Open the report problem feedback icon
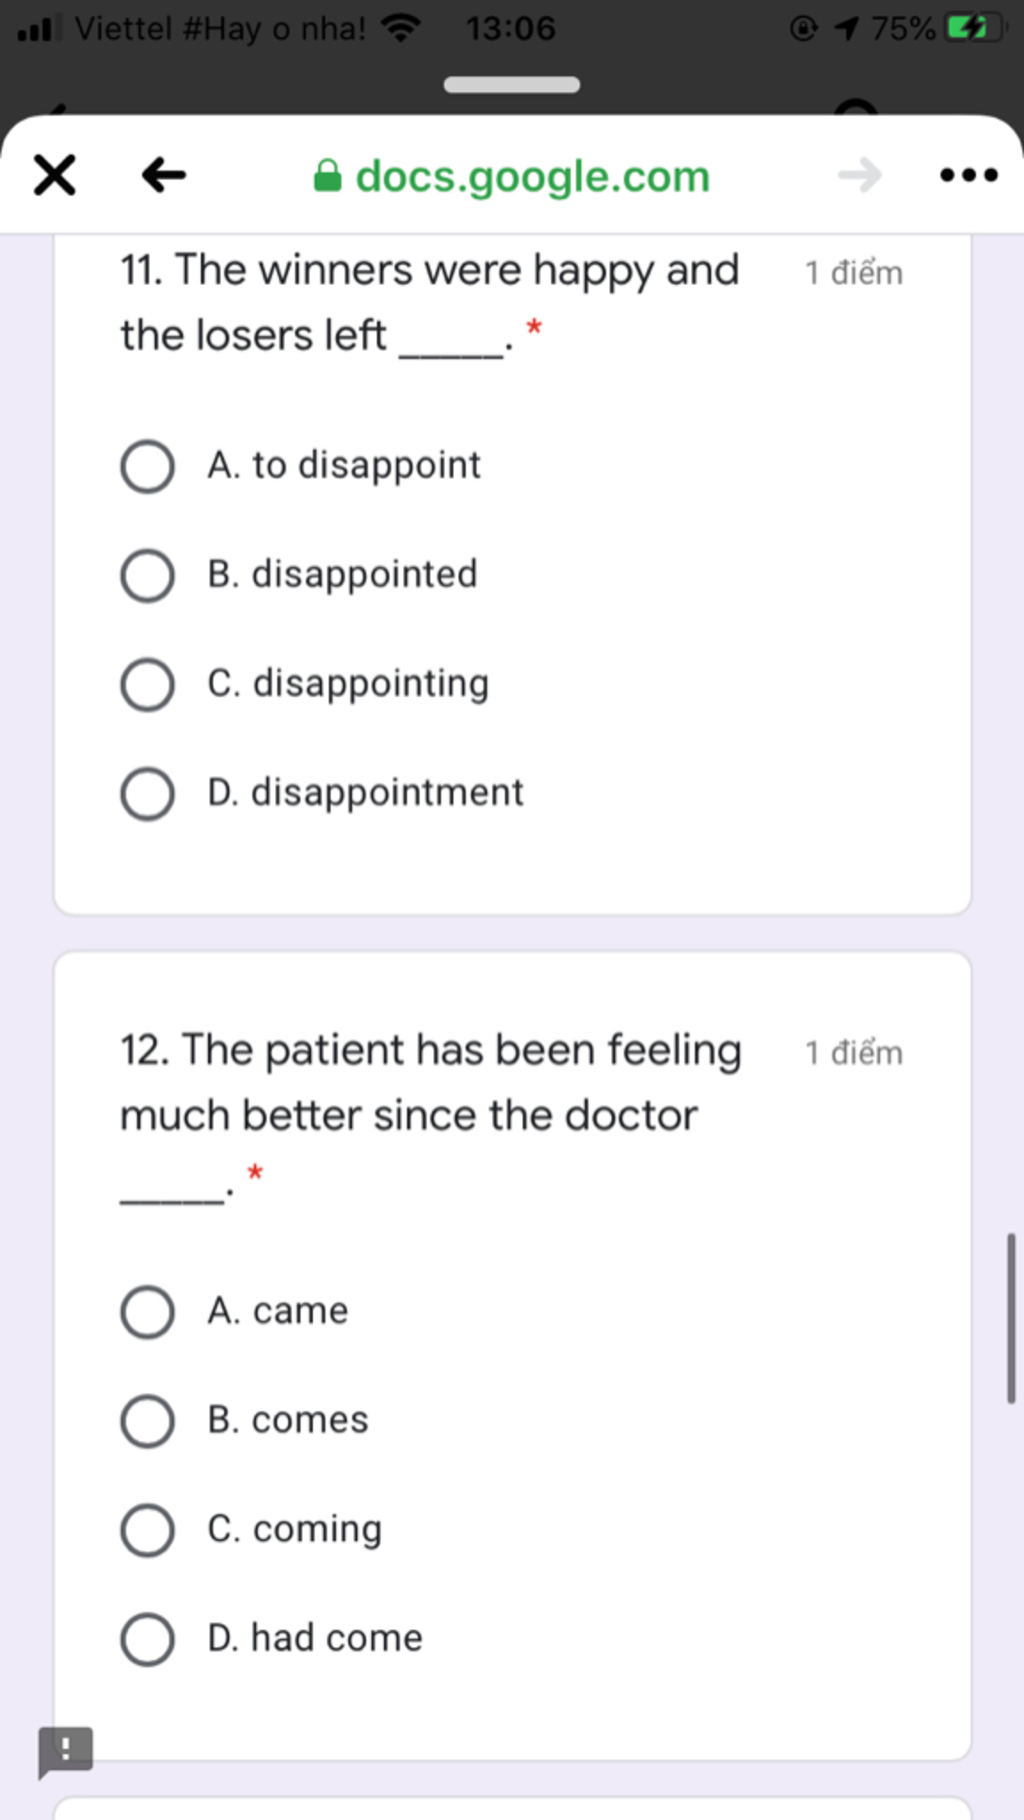This screenshot has width=1024, height=1820. point(65,1752)
